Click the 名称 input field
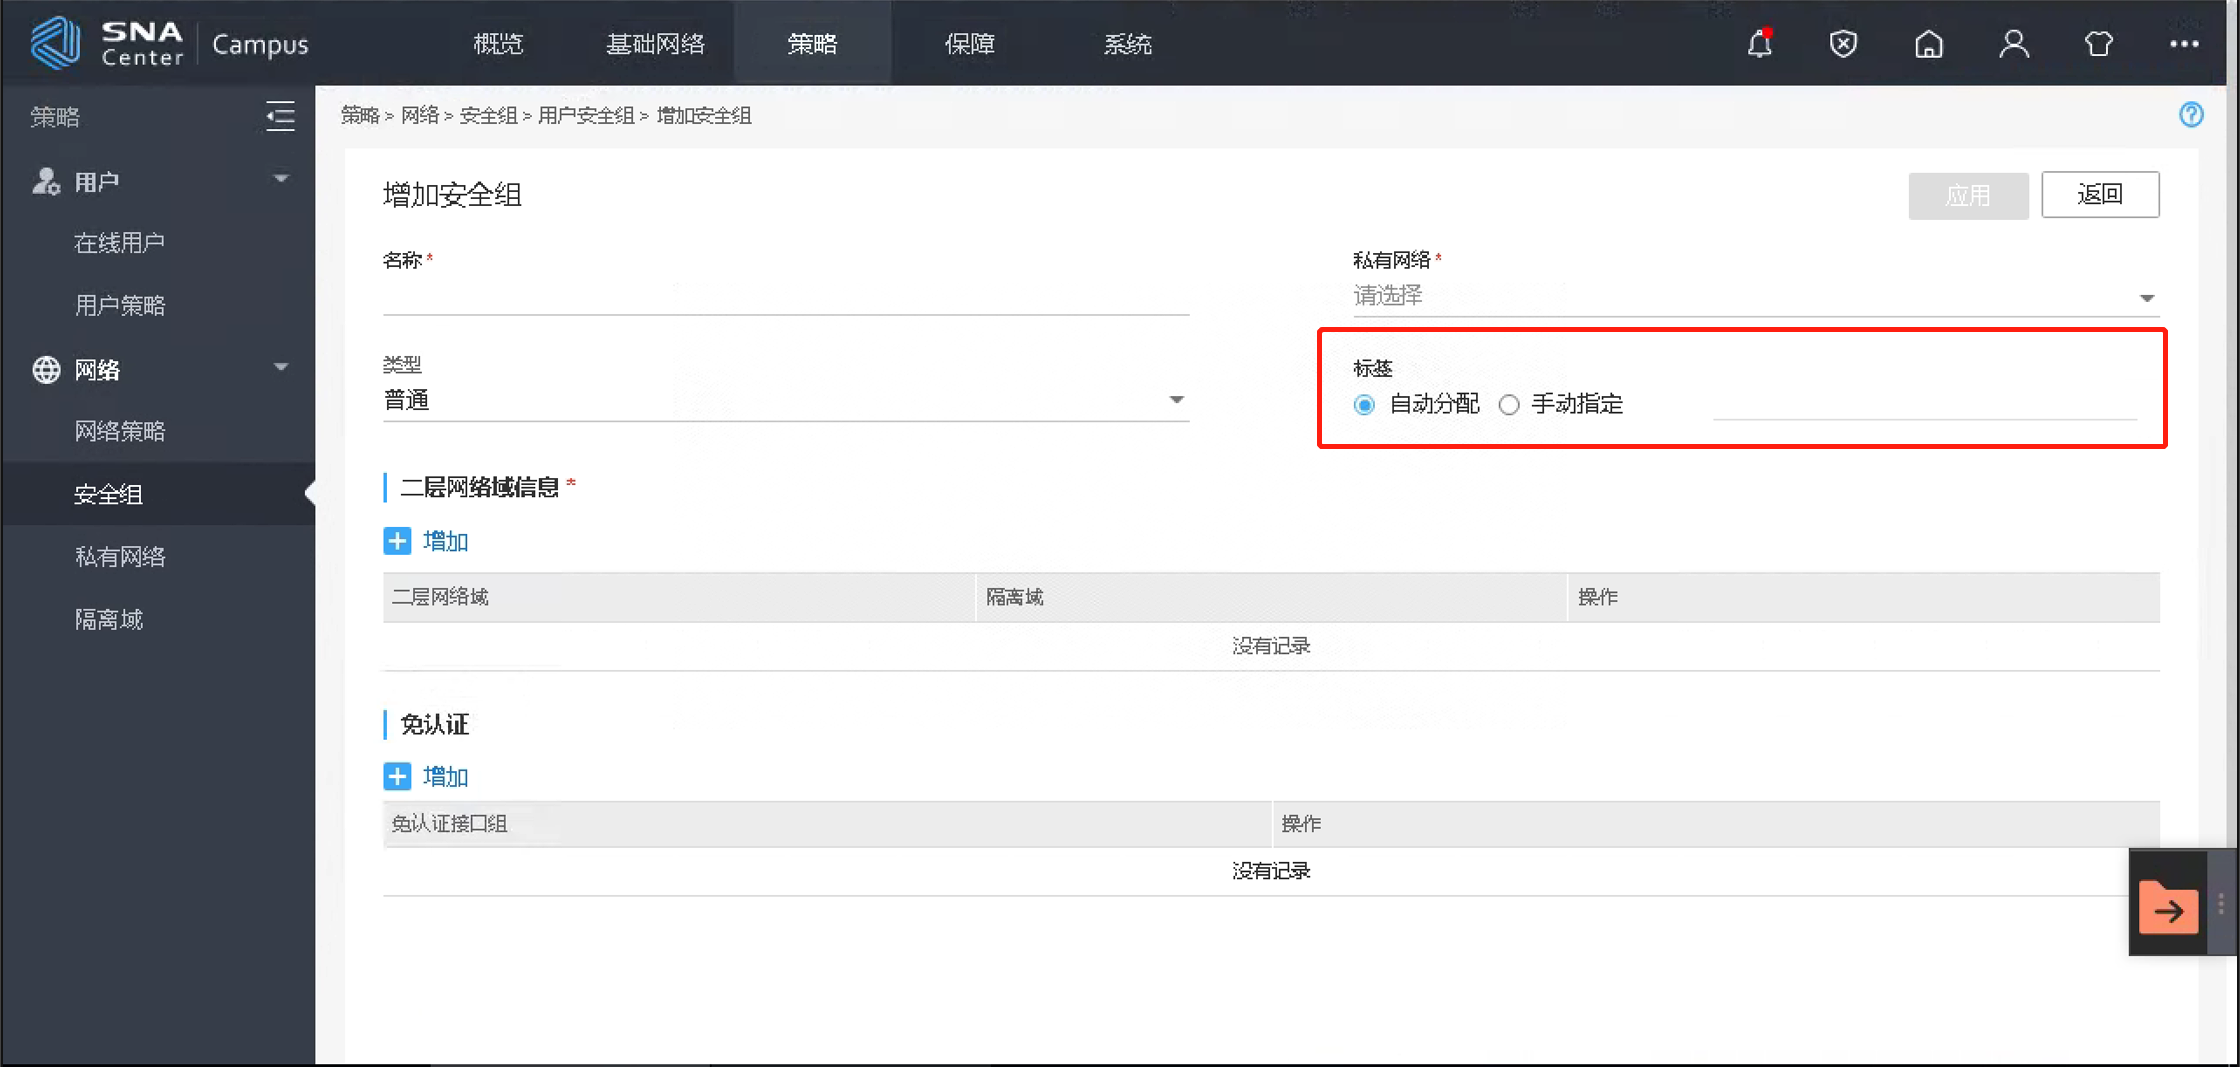Image resolution: width=2240 pixels, height=1067 pixels. [x=785, y=296]
